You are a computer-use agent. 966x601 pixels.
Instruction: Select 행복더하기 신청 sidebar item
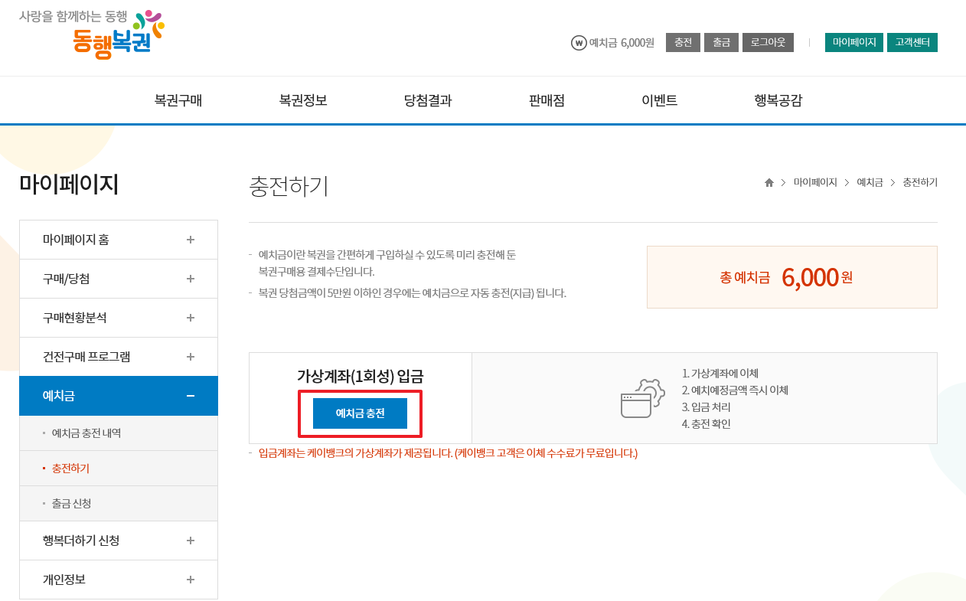pyautogui.click(x=118, y=541)
